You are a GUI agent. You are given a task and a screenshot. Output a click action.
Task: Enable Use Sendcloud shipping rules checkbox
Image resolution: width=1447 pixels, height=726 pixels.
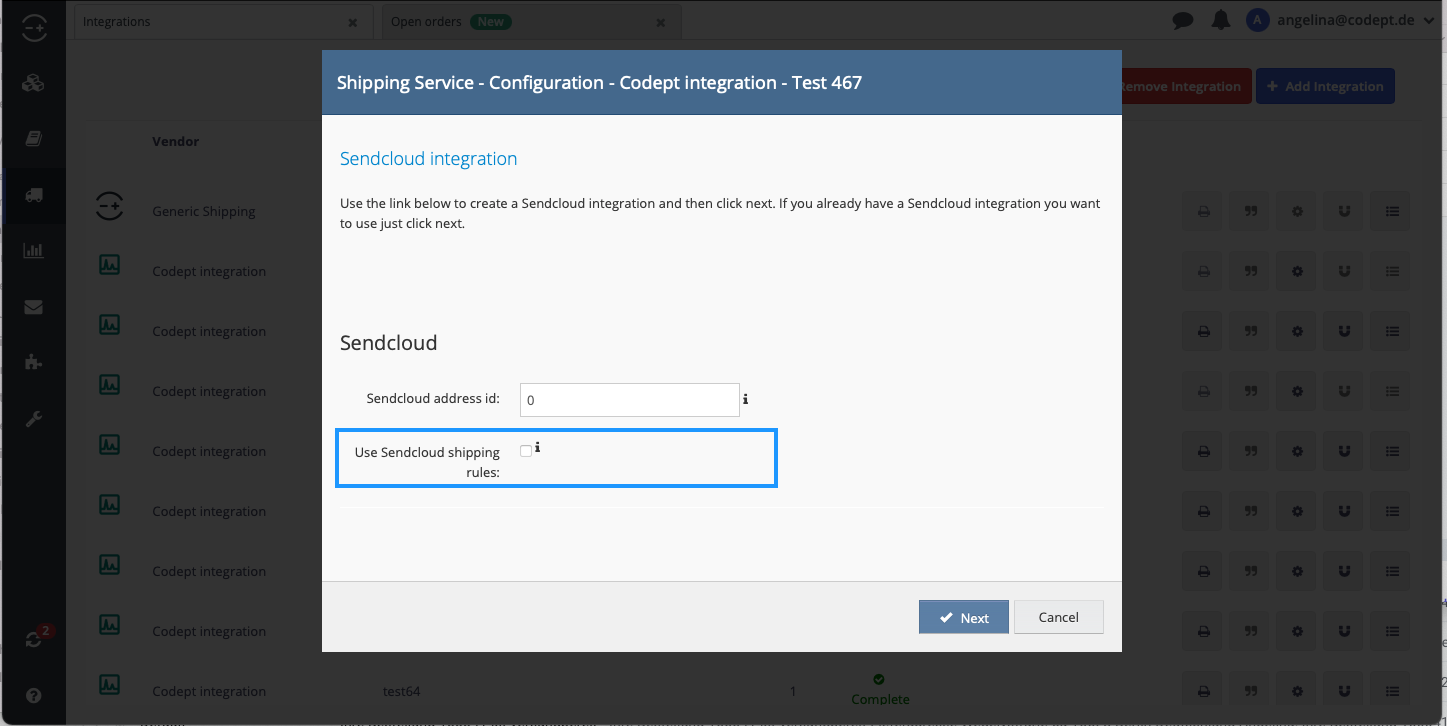[526, 451]
